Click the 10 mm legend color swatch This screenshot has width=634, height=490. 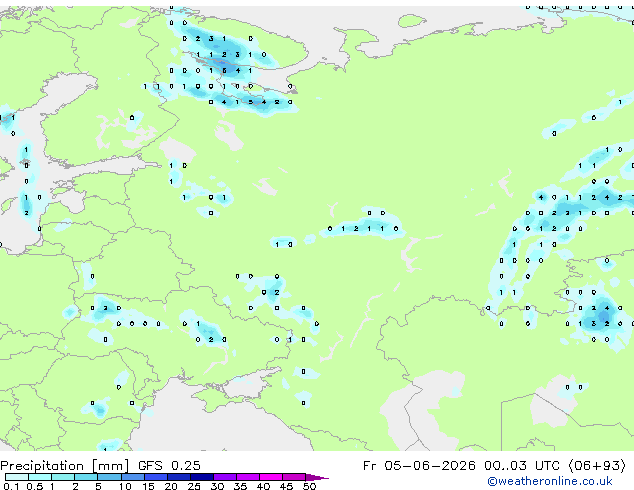(133, 477)
